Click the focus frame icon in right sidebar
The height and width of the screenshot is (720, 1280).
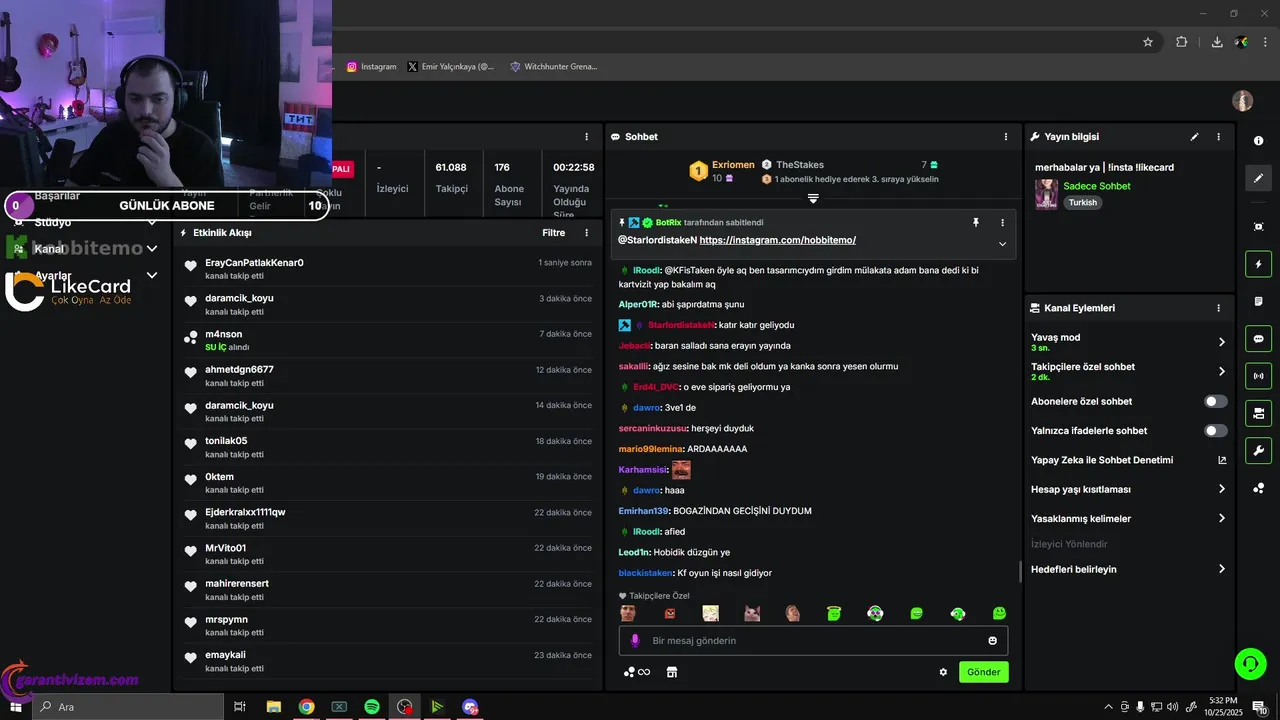click(1258, 227)
